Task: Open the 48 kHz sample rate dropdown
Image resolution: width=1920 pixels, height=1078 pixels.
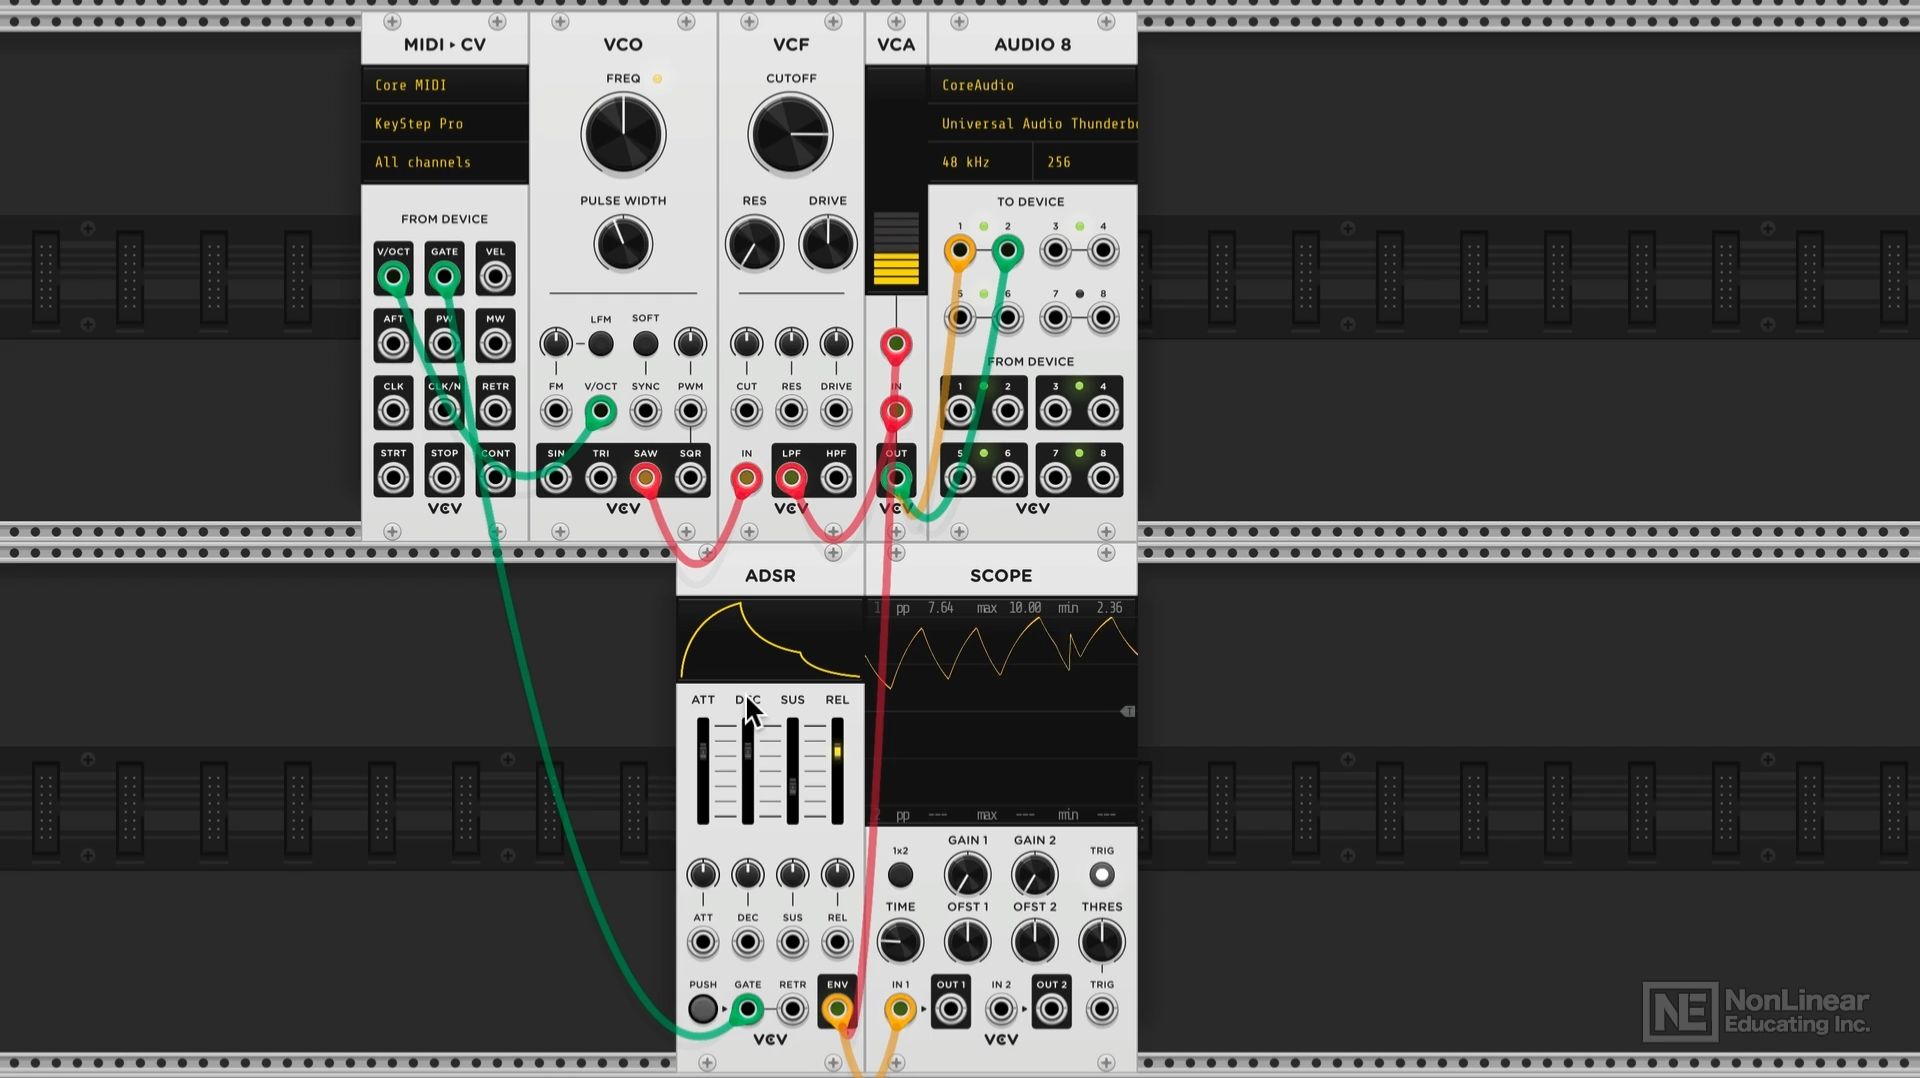Action: [981, 162]
